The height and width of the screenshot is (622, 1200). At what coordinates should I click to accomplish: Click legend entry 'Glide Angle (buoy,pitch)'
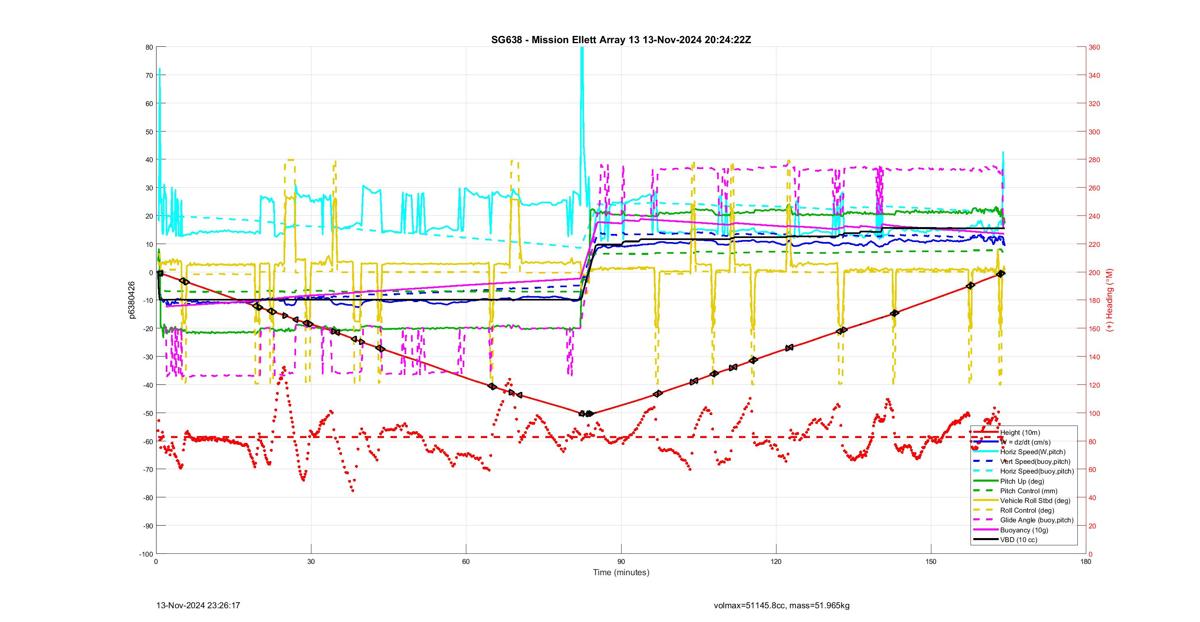point(1037,519)
